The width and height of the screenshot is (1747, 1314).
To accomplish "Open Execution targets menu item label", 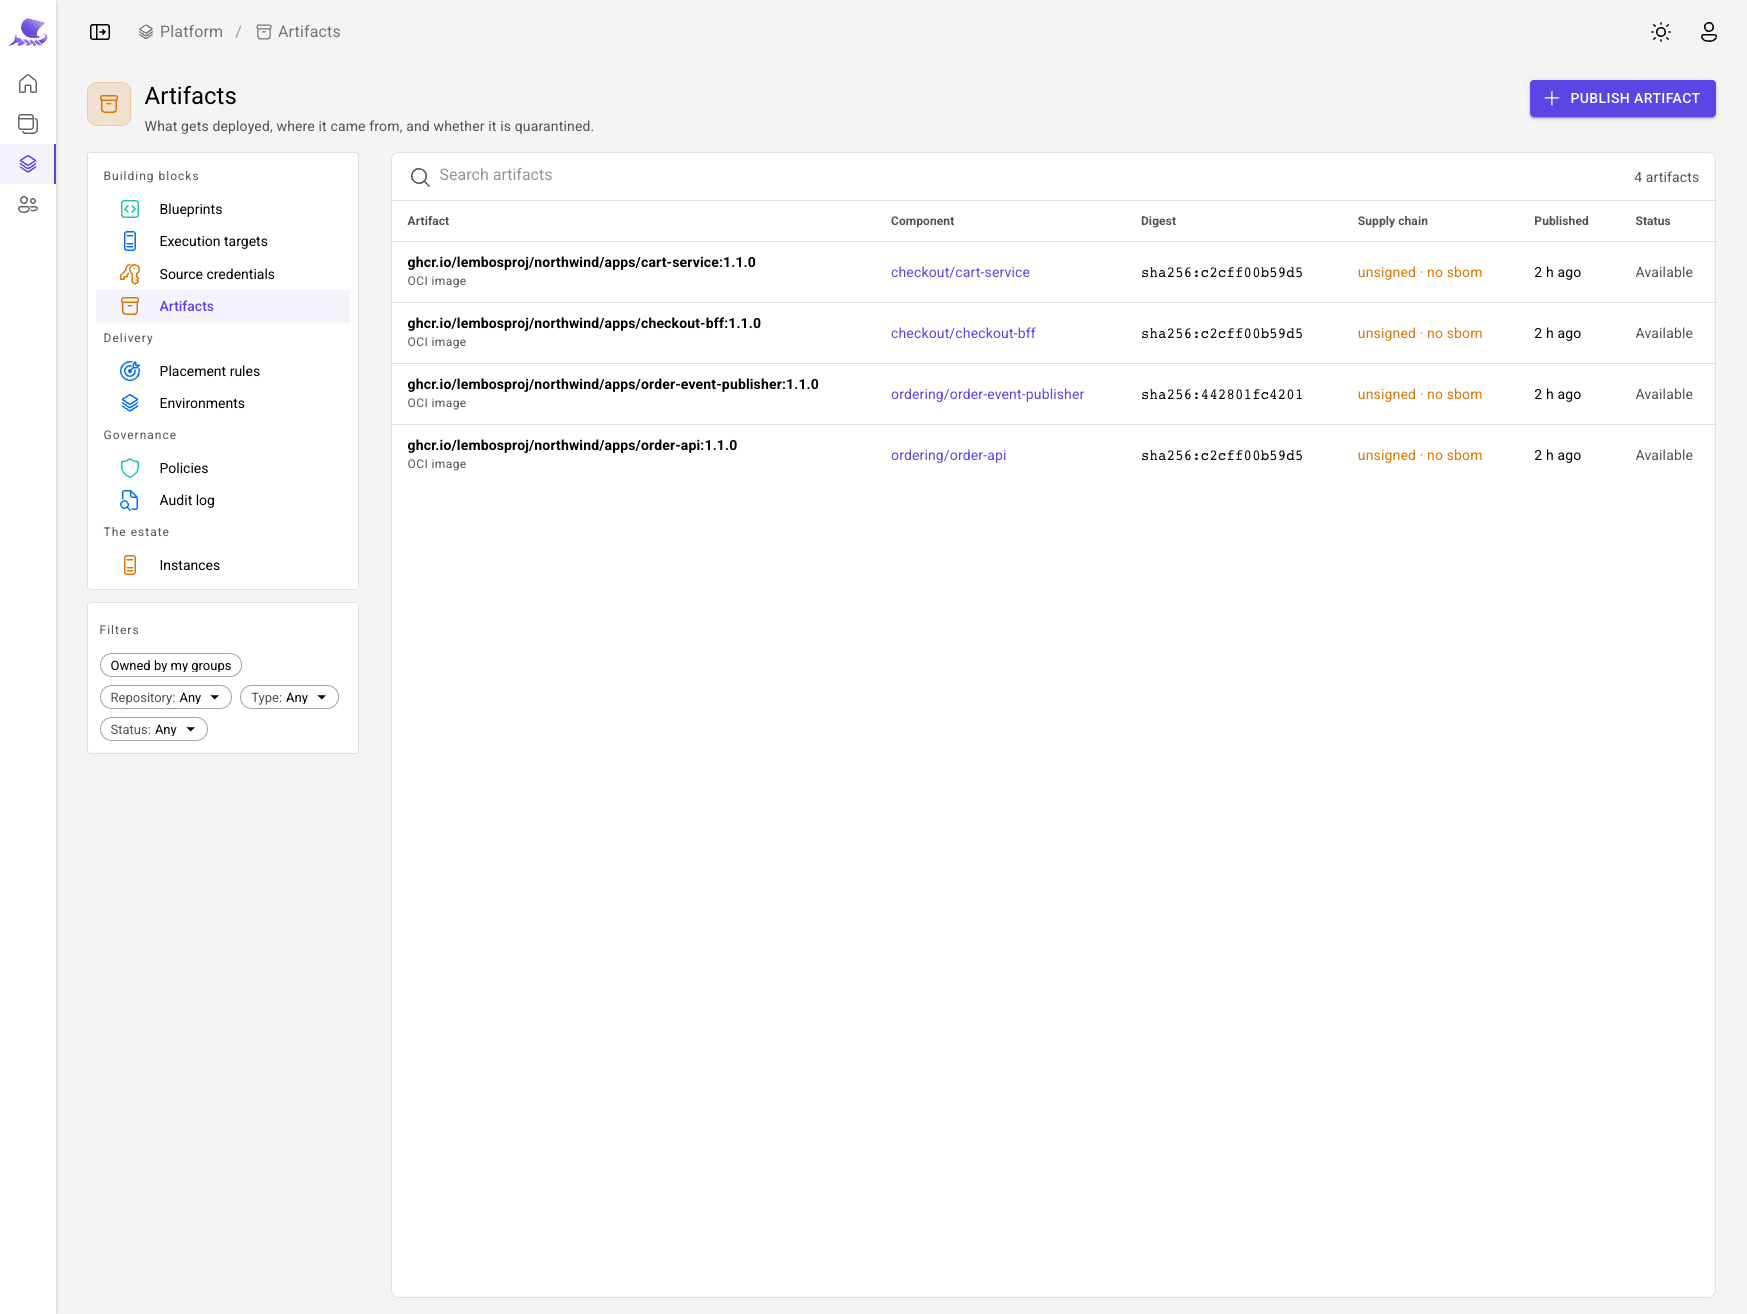I will coord(213,241).
